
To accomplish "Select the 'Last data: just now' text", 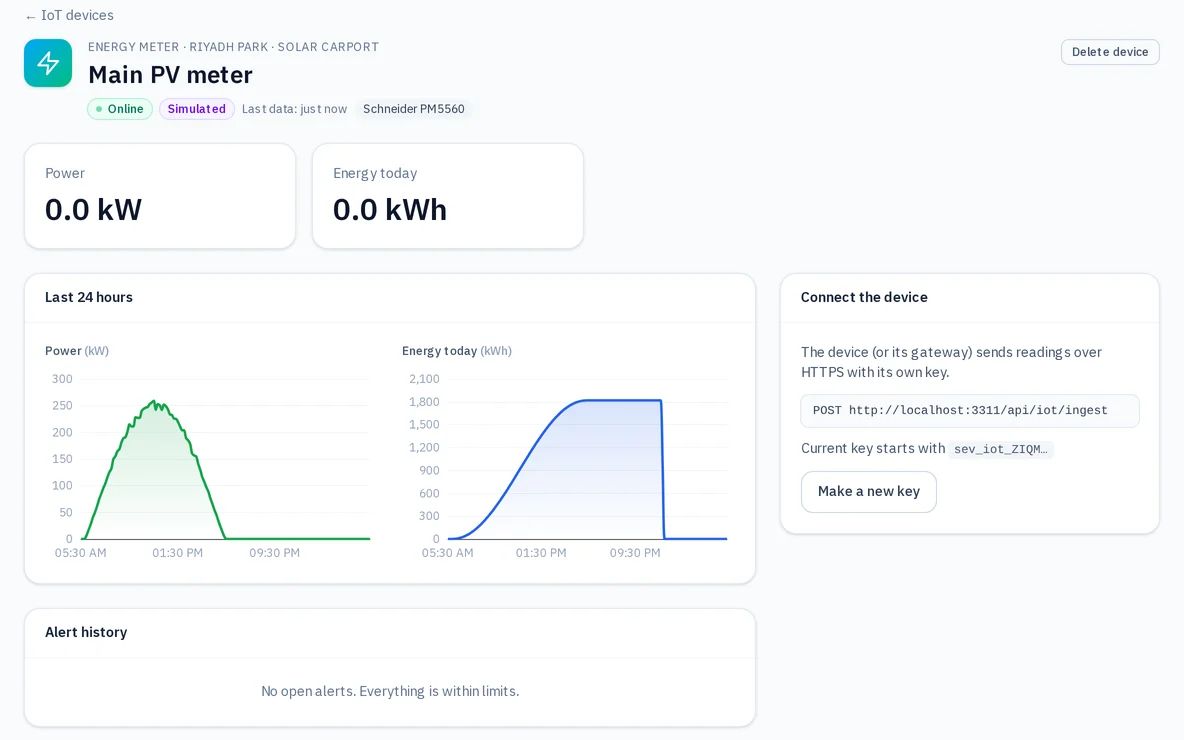I will [294, 109].
